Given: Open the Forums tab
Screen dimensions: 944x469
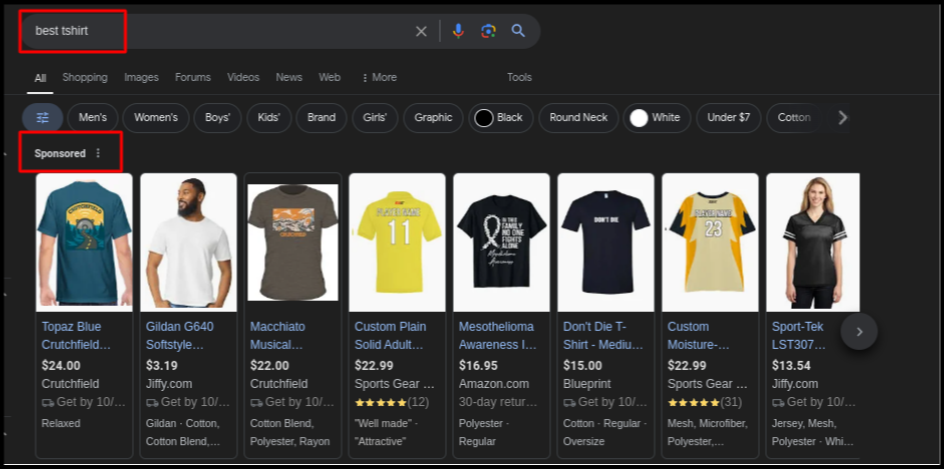Looking at the screenshot, I should [x=193, y=77].
